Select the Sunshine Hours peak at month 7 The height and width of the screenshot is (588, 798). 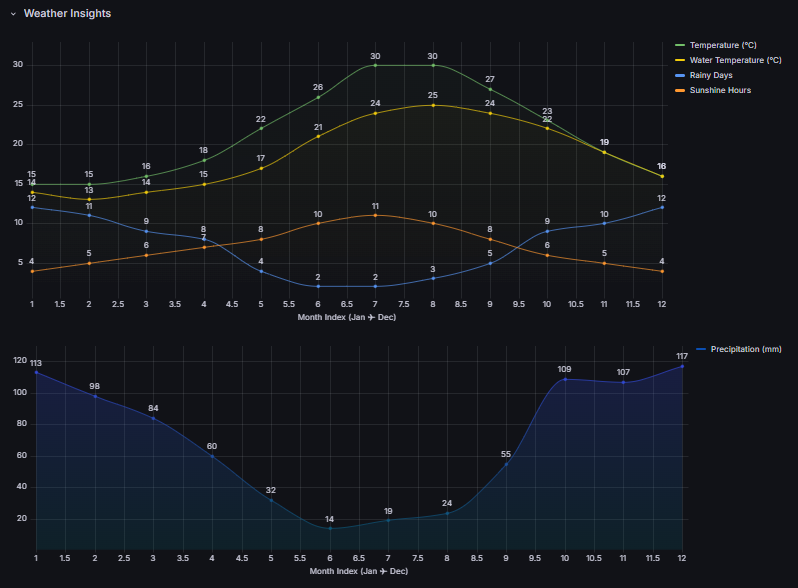[x=375, y=215]
